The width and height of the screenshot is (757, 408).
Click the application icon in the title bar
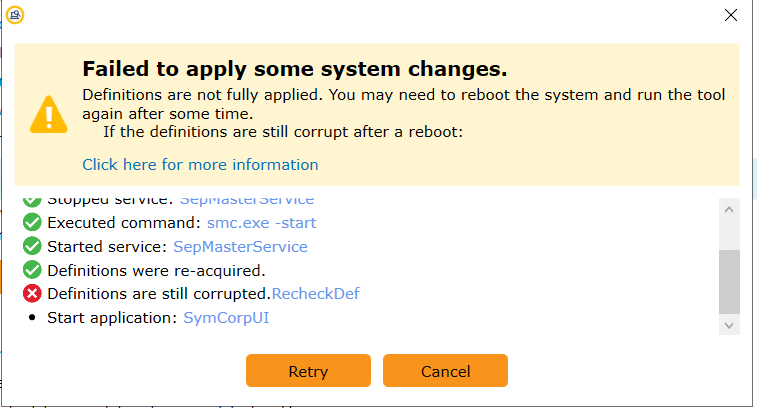[15, 15]
